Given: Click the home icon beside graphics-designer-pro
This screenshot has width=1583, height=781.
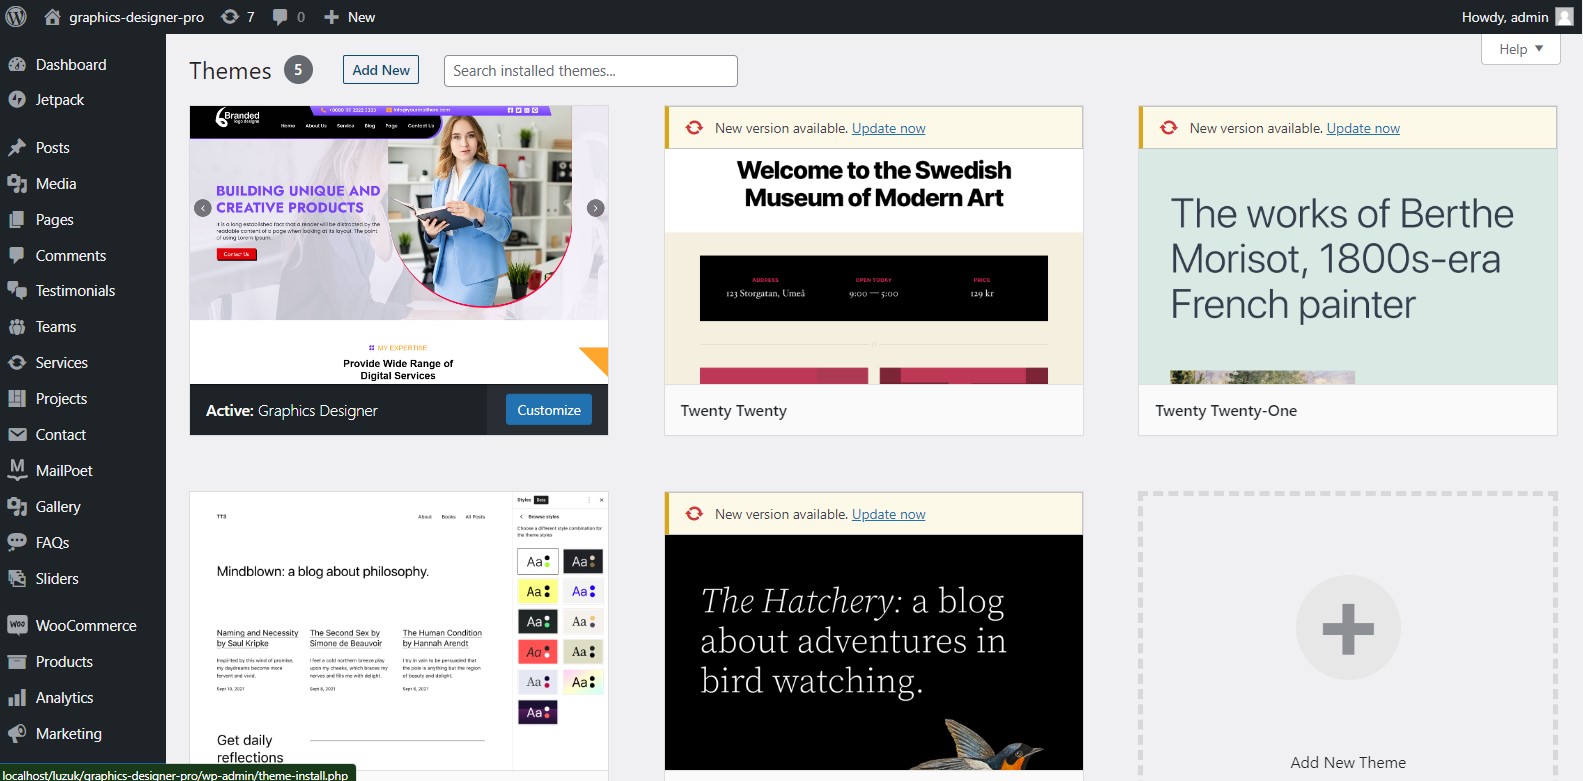Looking at the screenshot, I should pyautogui.click(x=53, y=17).
